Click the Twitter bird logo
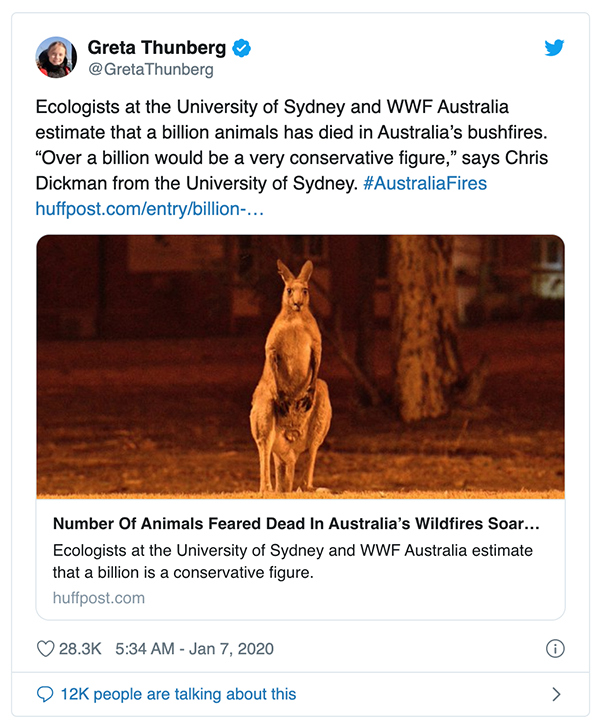 (554, 47)
